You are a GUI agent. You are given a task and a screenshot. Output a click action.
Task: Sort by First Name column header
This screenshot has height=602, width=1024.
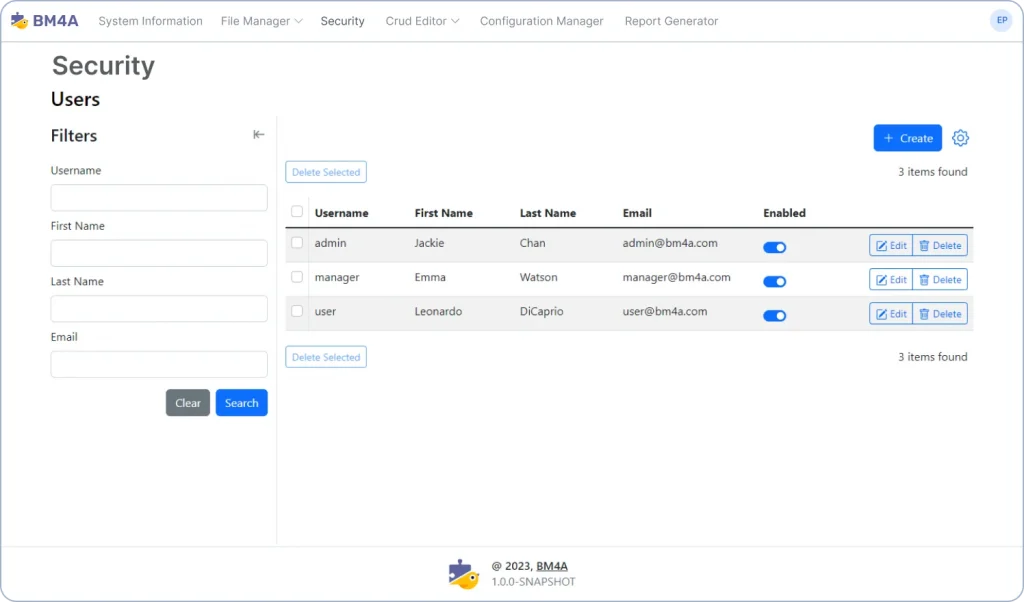[x=443, y=213]
